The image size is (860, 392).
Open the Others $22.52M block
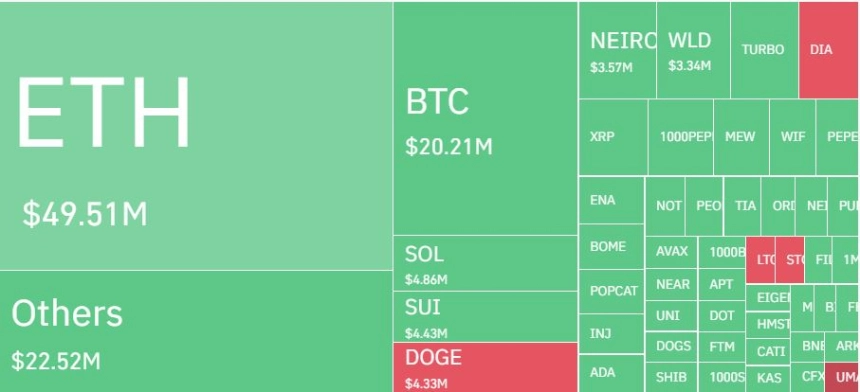196,332
